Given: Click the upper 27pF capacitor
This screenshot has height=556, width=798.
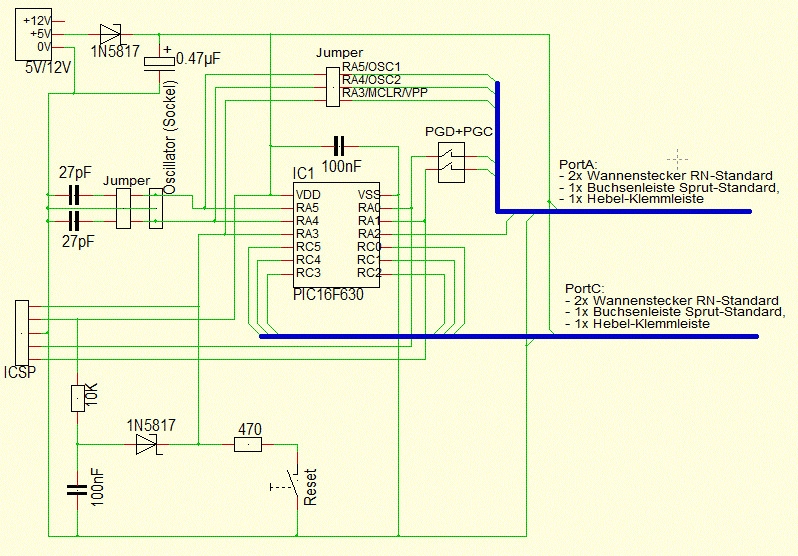Looking at the screenshot, I should 73,196.
